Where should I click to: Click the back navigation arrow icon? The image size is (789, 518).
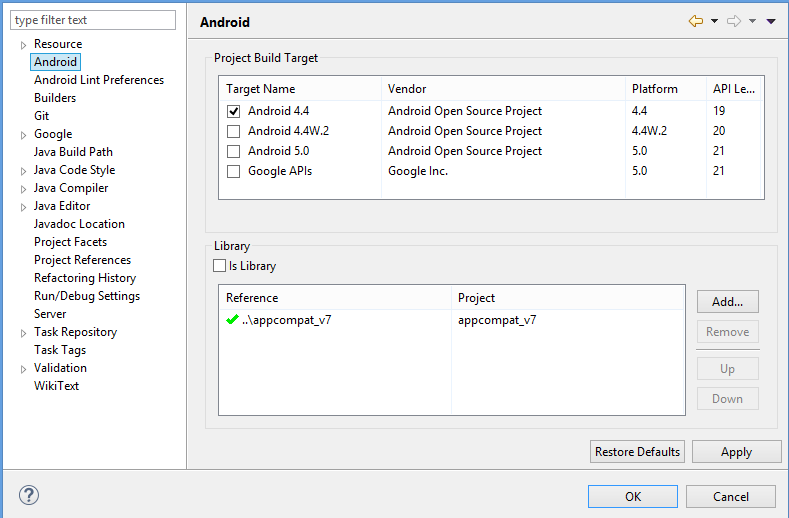696,21
